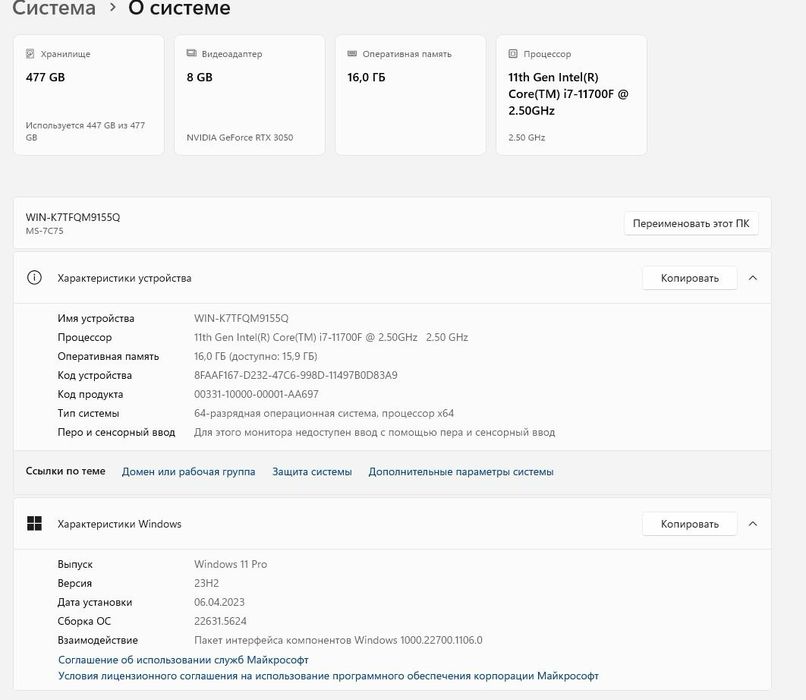Image resolution: width=806 pixels, height=700 pixels.
Task: Open the Защита системы link
Action: pyautogui.click(x=312, y=472)
